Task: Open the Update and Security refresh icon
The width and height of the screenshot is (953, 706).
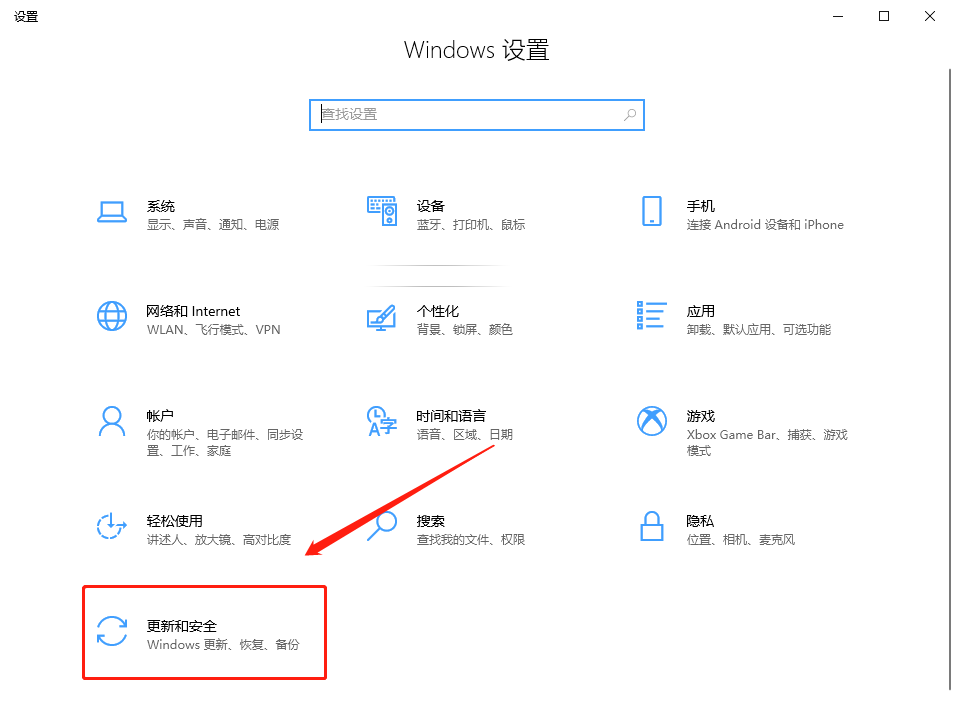Action: pyautogui.click(x=112, y=631)
